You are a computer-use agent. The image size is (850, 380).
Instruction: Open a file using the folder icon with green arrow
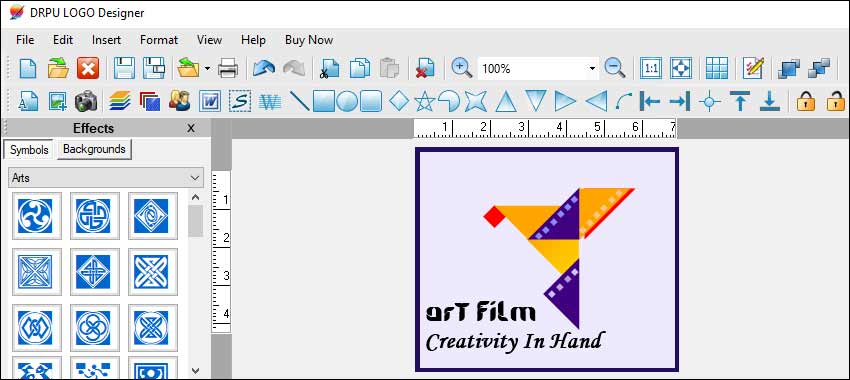click(x=58, y=69)
